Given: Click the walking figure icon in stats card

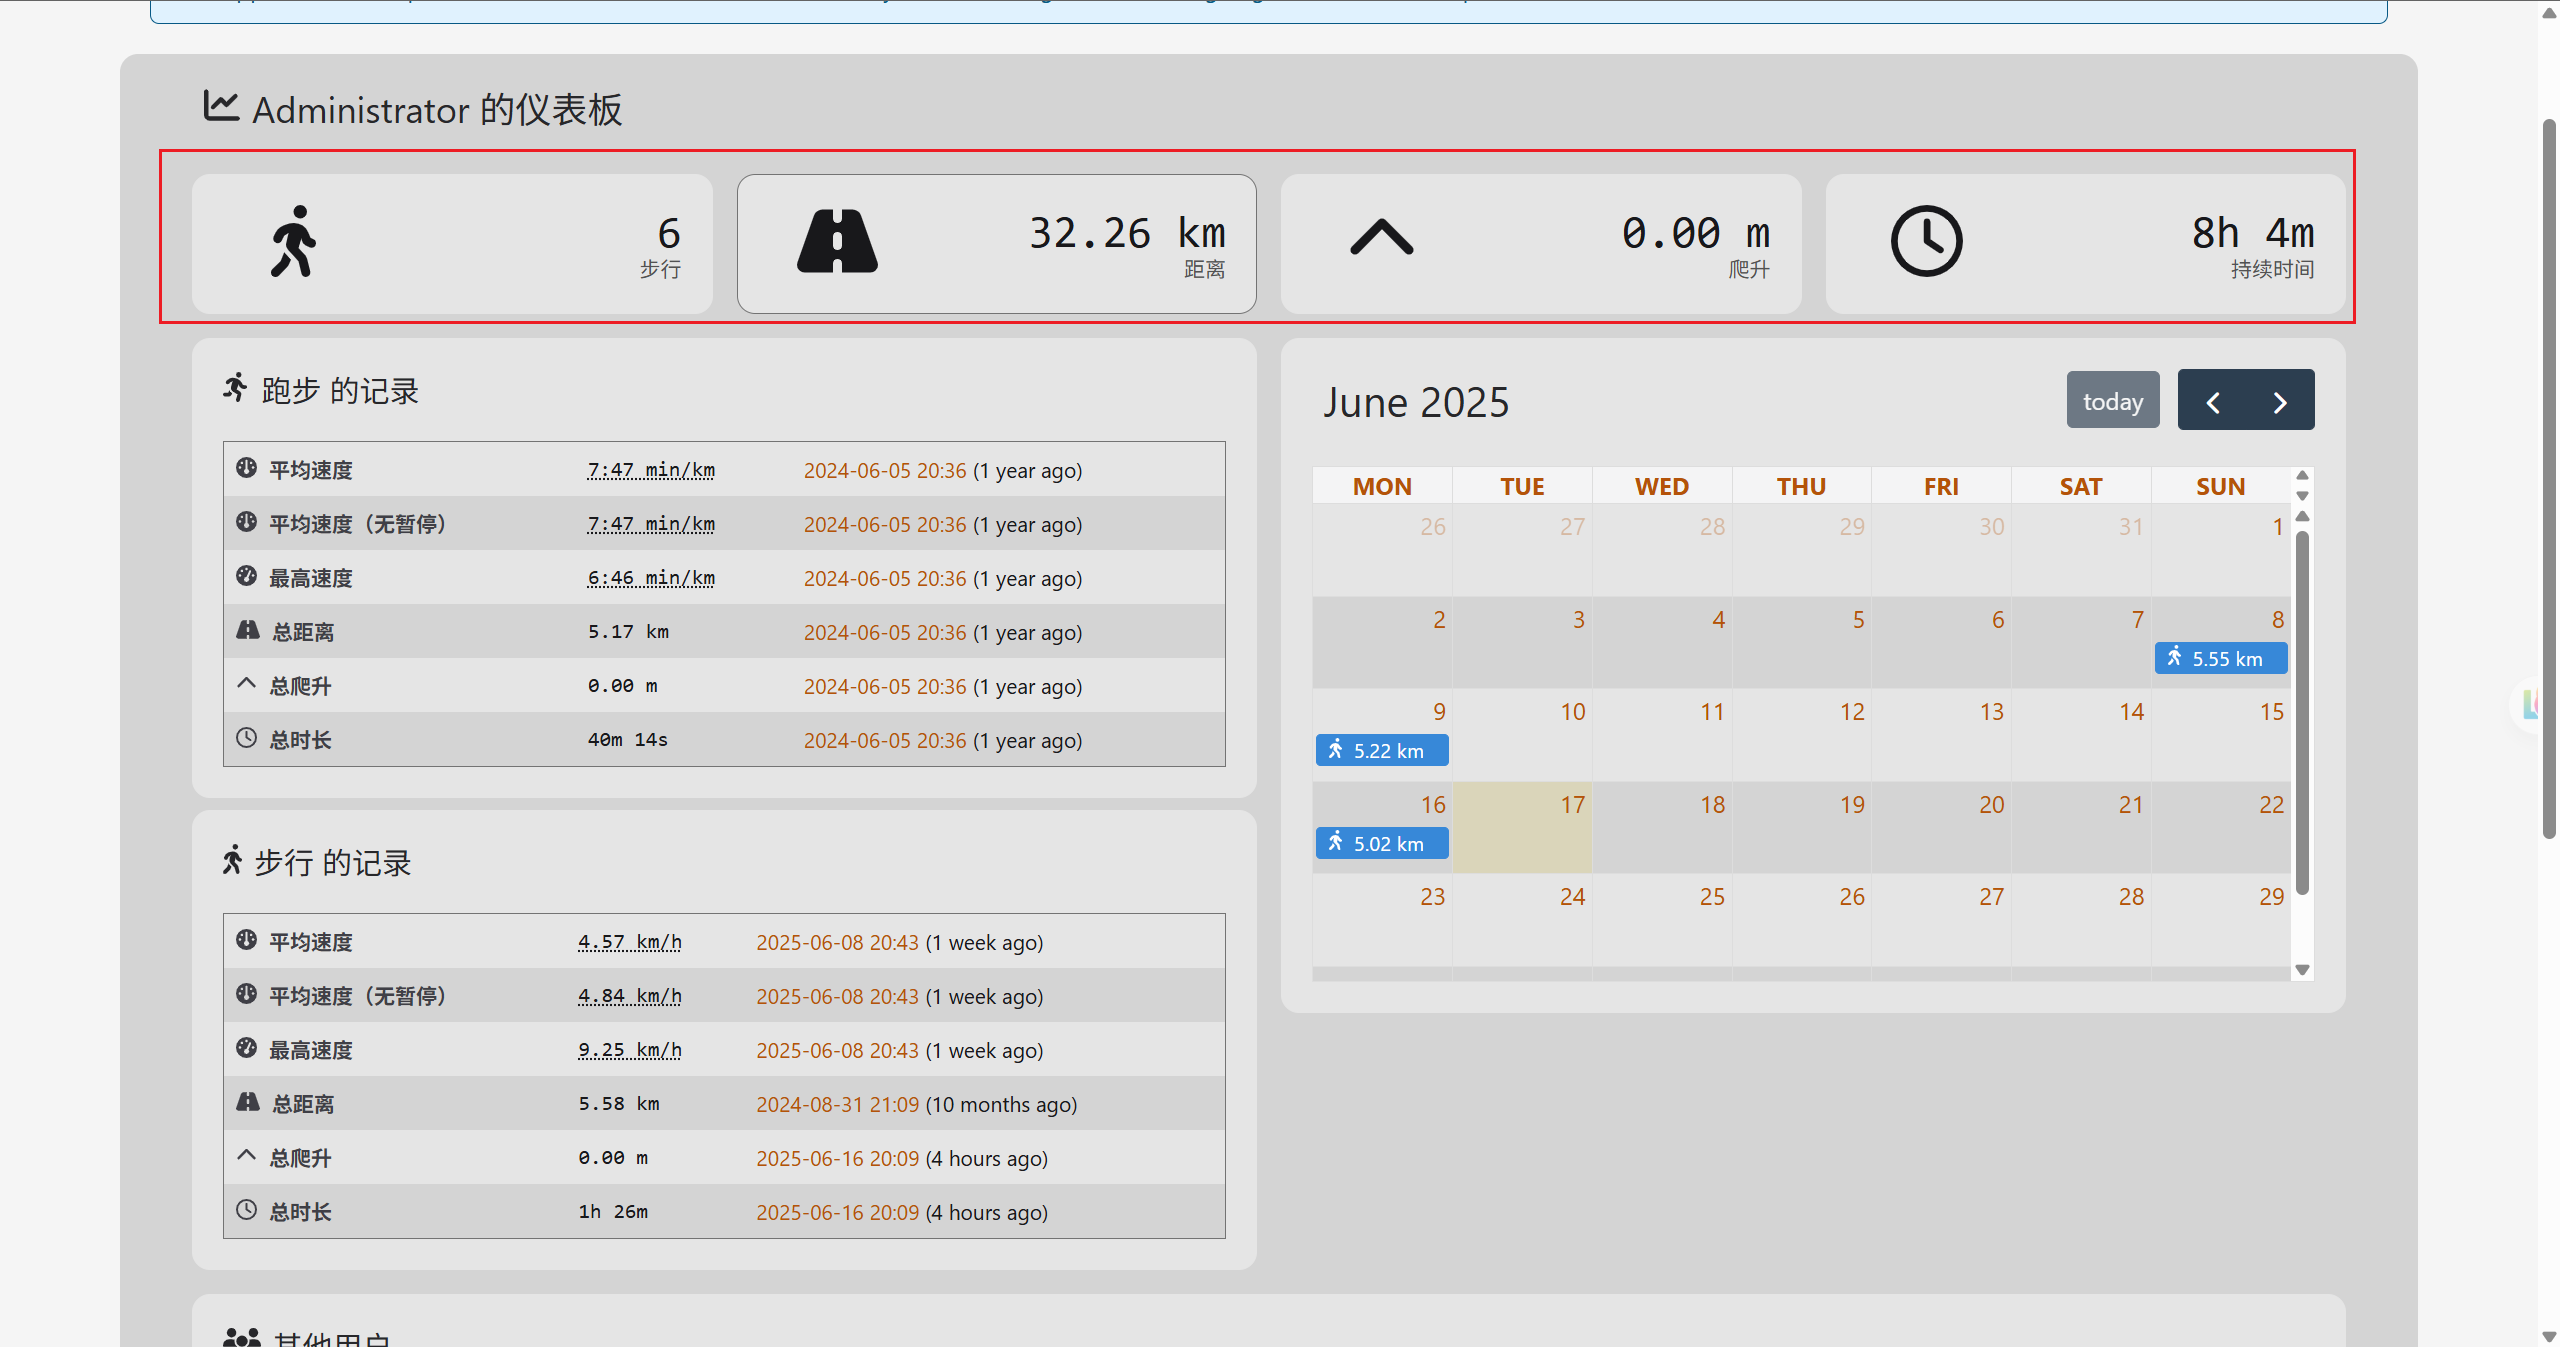Looking at the screenshot, I should click(x=293, y=241).
